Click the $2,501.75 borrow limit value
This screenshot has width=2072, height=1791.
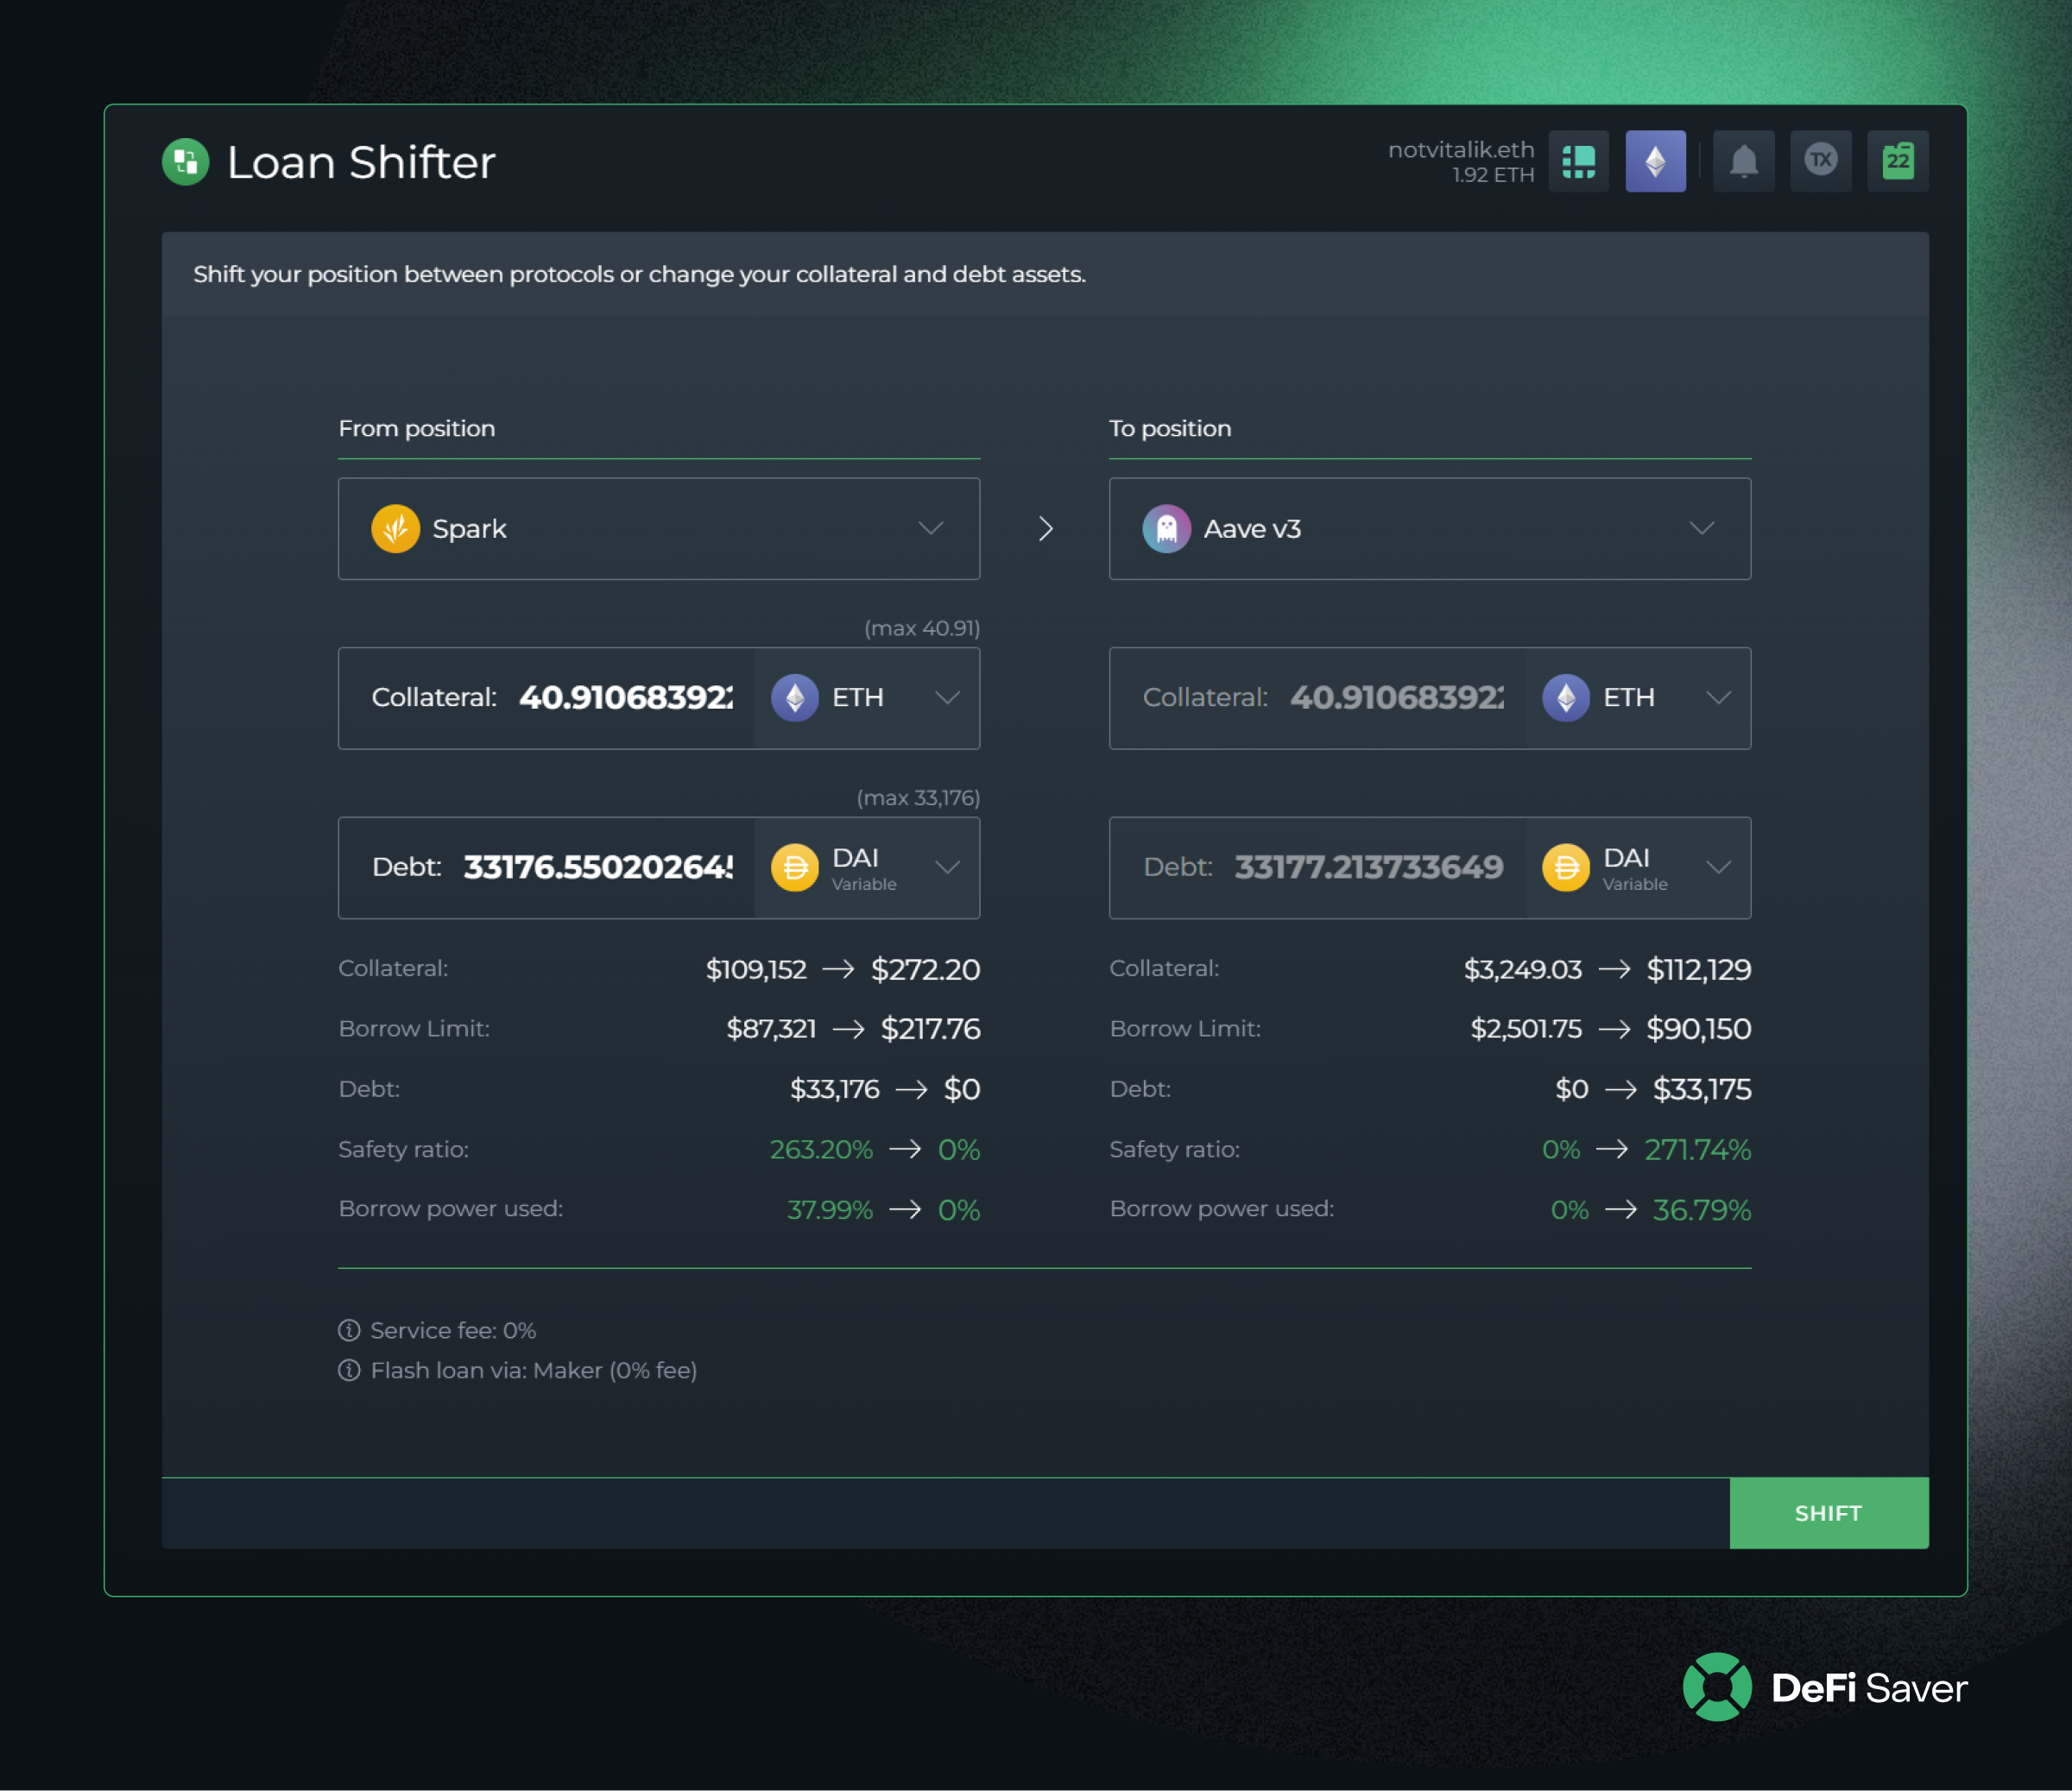point(1526,1029)
